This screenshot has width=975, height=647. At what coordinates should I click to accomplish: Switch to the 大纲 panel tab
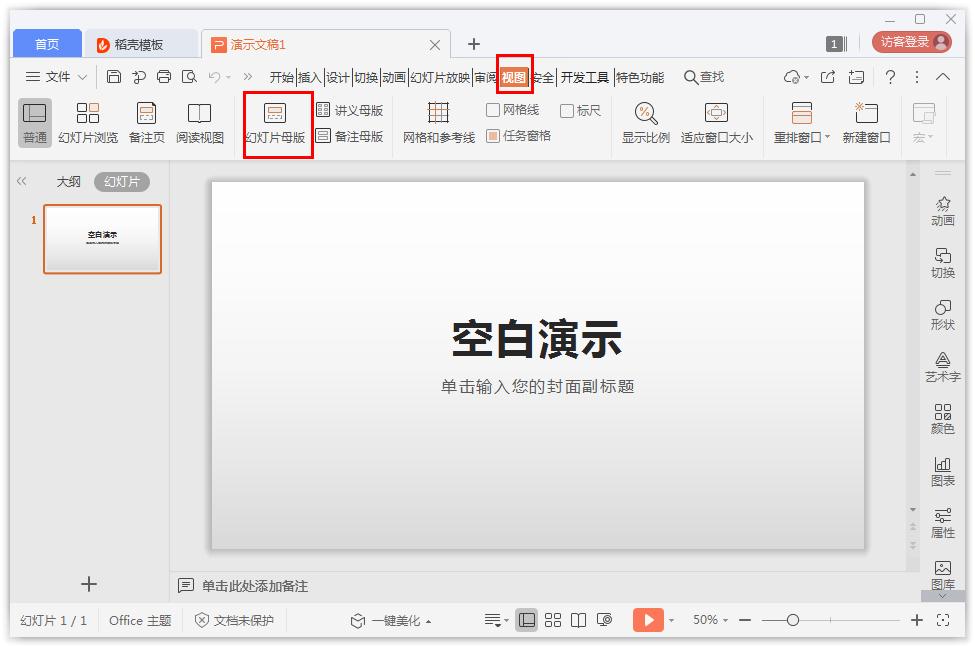coord(67,181)
